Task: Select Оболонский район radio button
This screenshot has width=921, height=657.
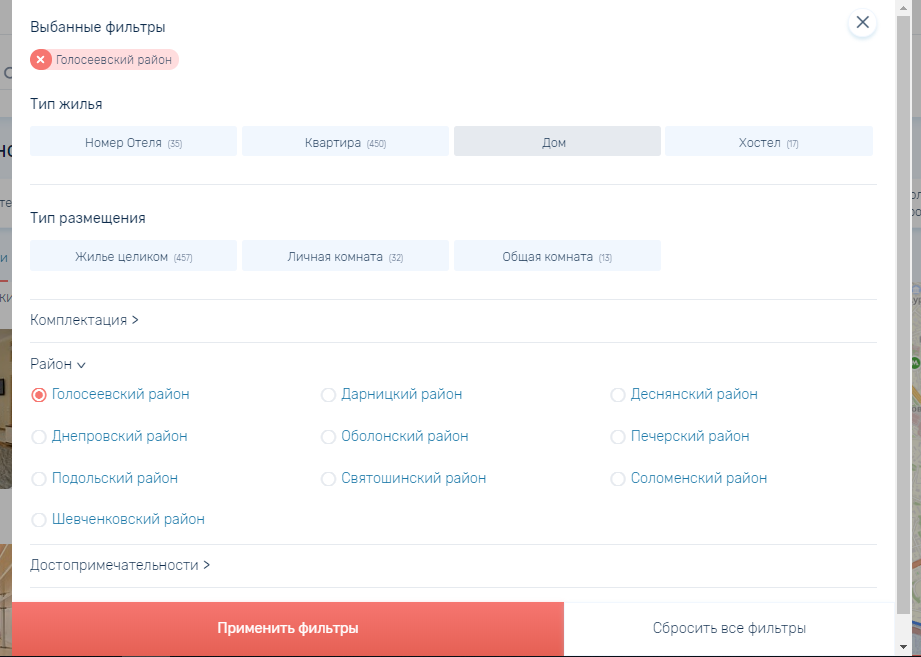Action: click(328, 437)
